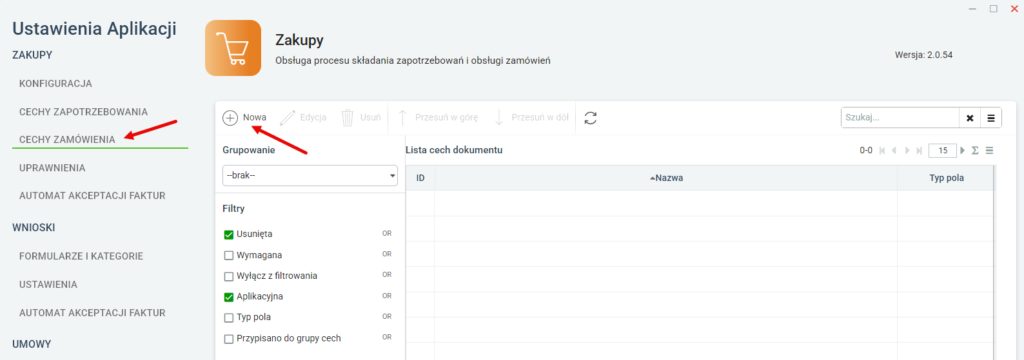Open the search options hamburger menu
The height and width of the screenshot is (360, 1024).
[x=991, y=118]
